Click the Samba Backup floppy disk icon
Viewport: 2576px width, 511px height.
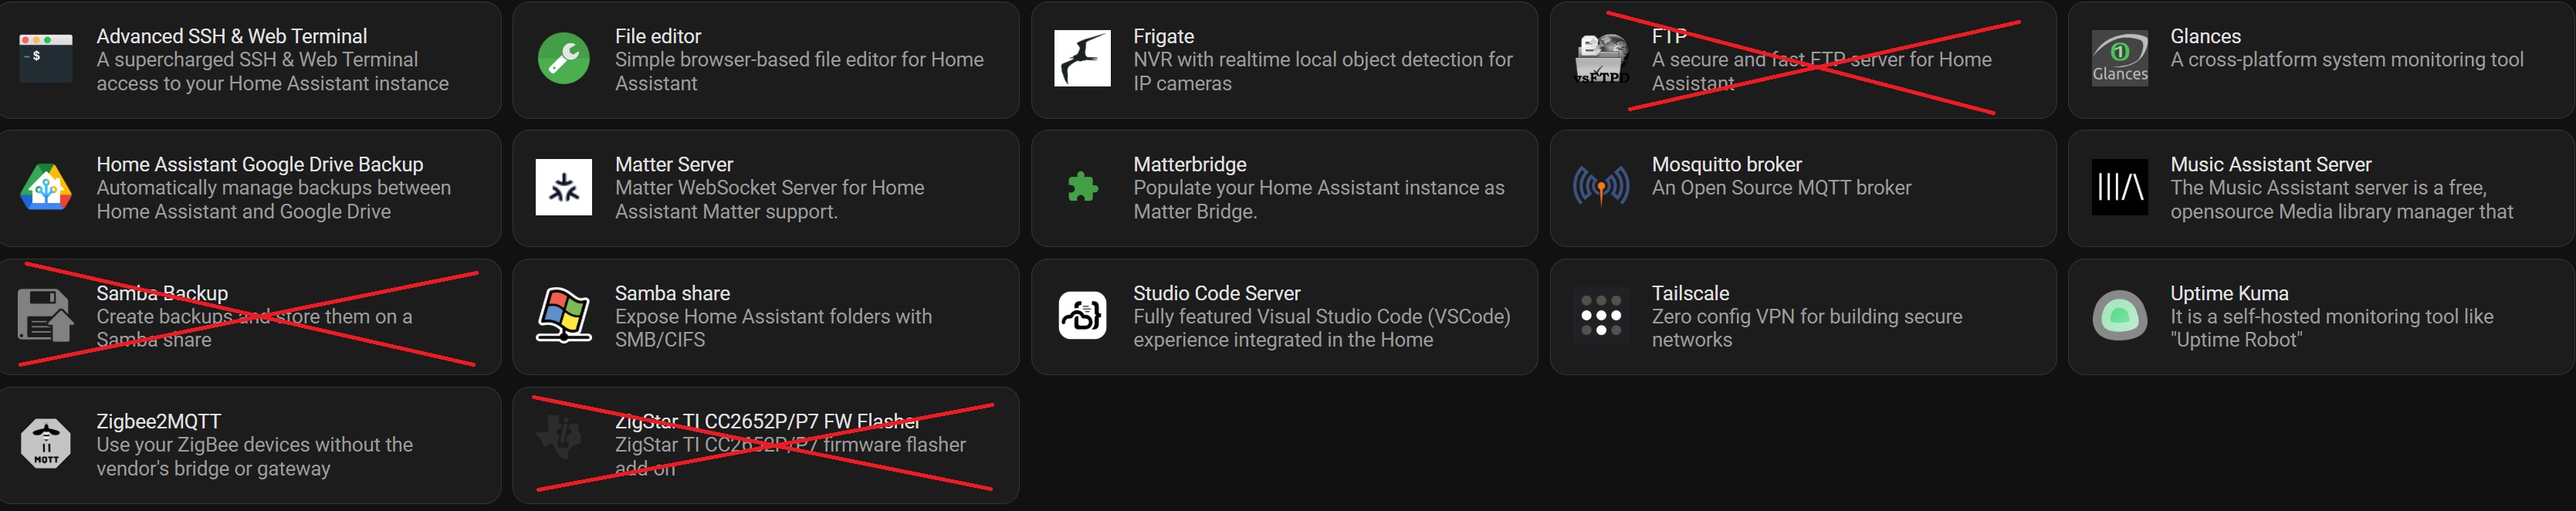point(46,316)
